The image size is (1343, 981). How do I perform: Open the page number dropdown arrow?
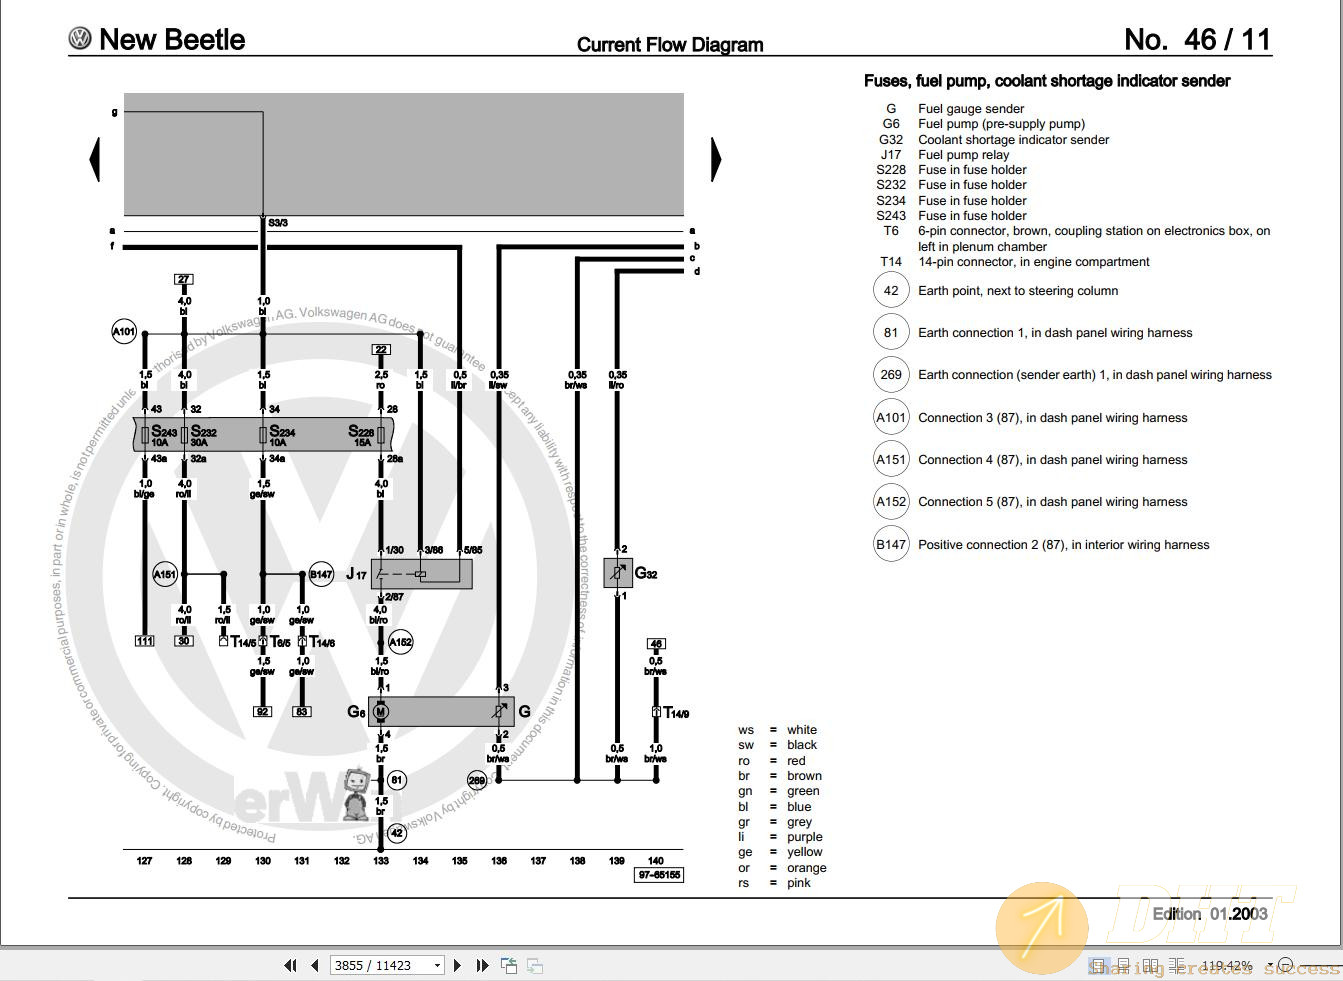click(x=437, y=965)
